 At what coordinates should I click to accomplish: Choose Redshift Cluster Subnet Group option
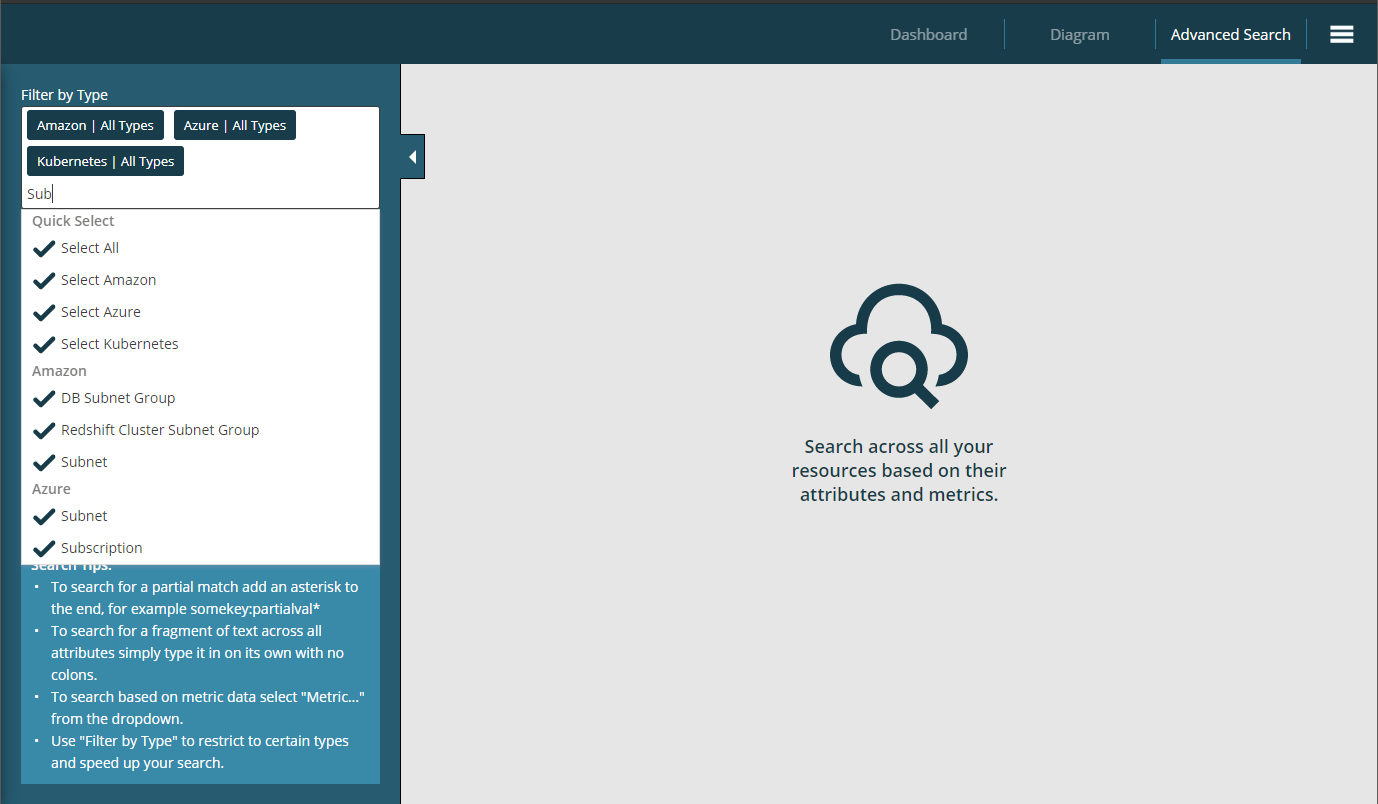point(160,430)
